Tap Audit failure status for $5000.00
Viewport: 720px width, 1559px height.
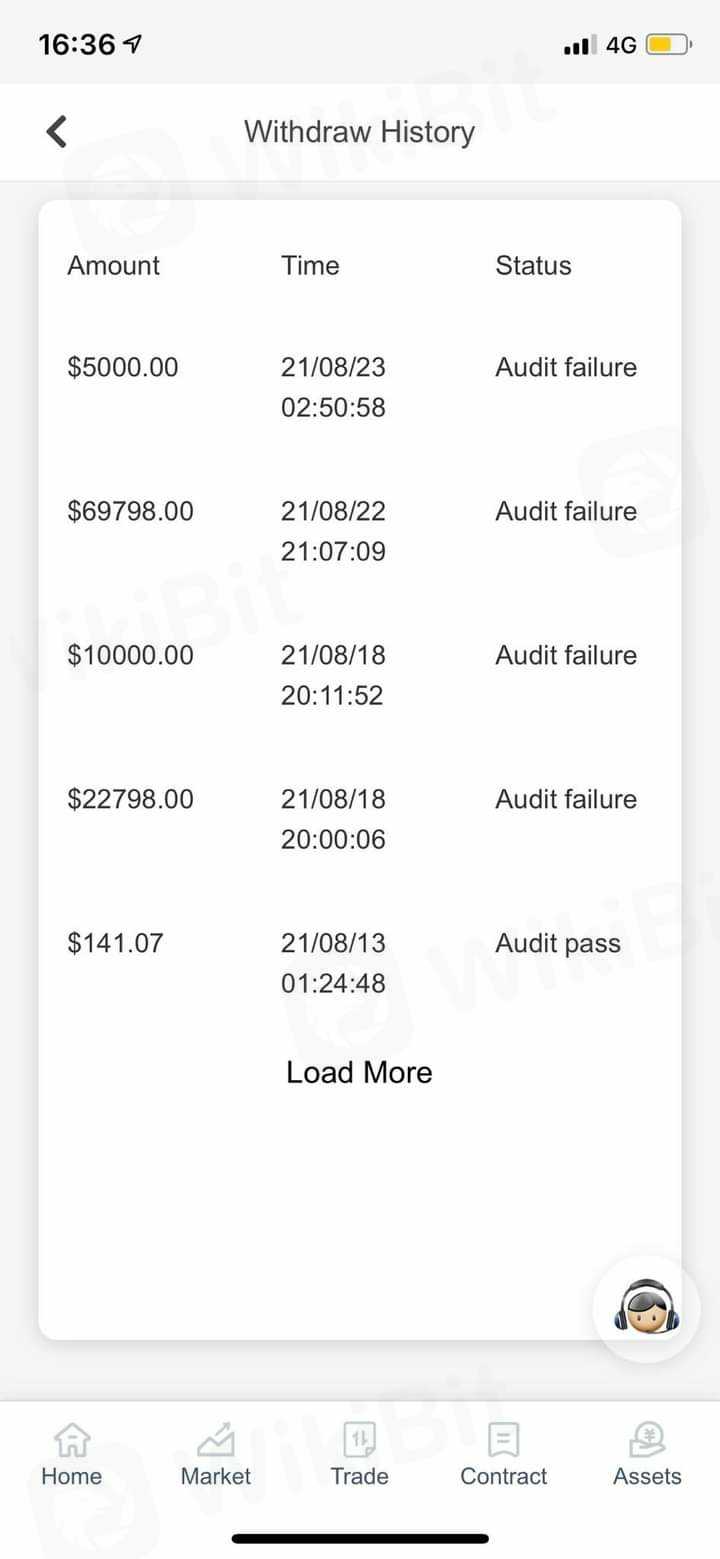566,367
